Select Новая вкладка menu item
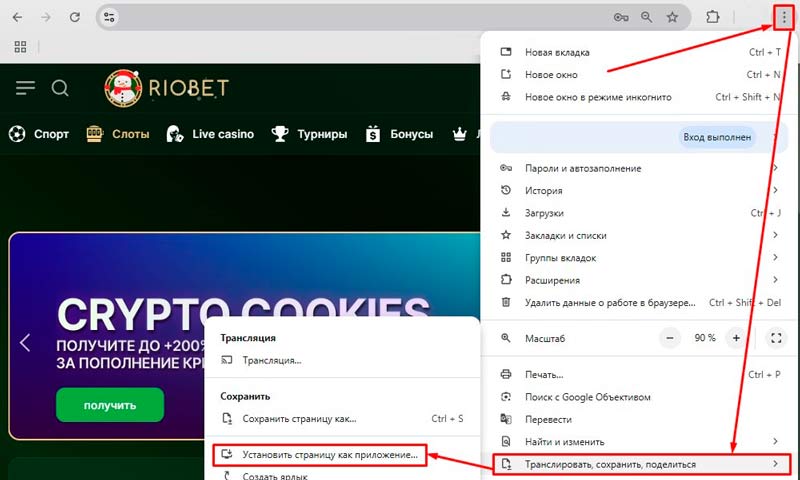Image resolution: width=800 pixels, height=480 pixels. click(x=640, y=52)
